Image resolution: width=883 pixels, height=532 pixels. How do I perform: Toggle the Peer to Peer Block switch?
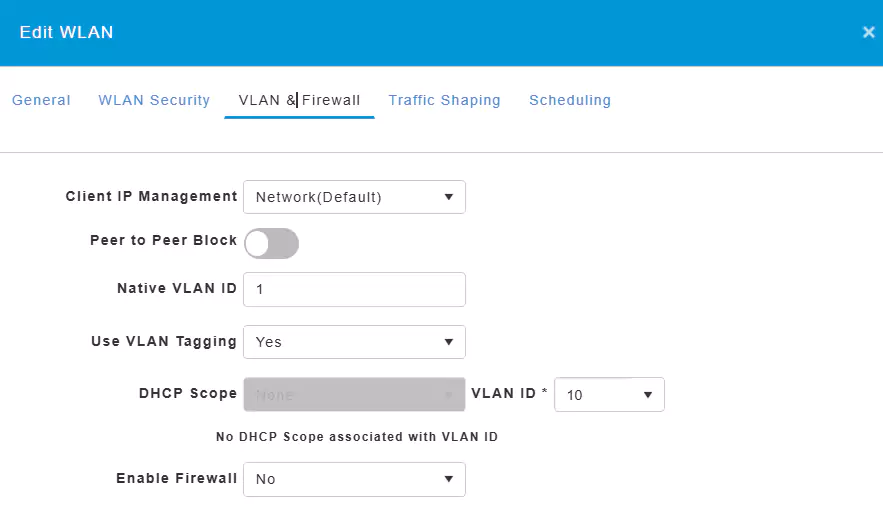271,243
